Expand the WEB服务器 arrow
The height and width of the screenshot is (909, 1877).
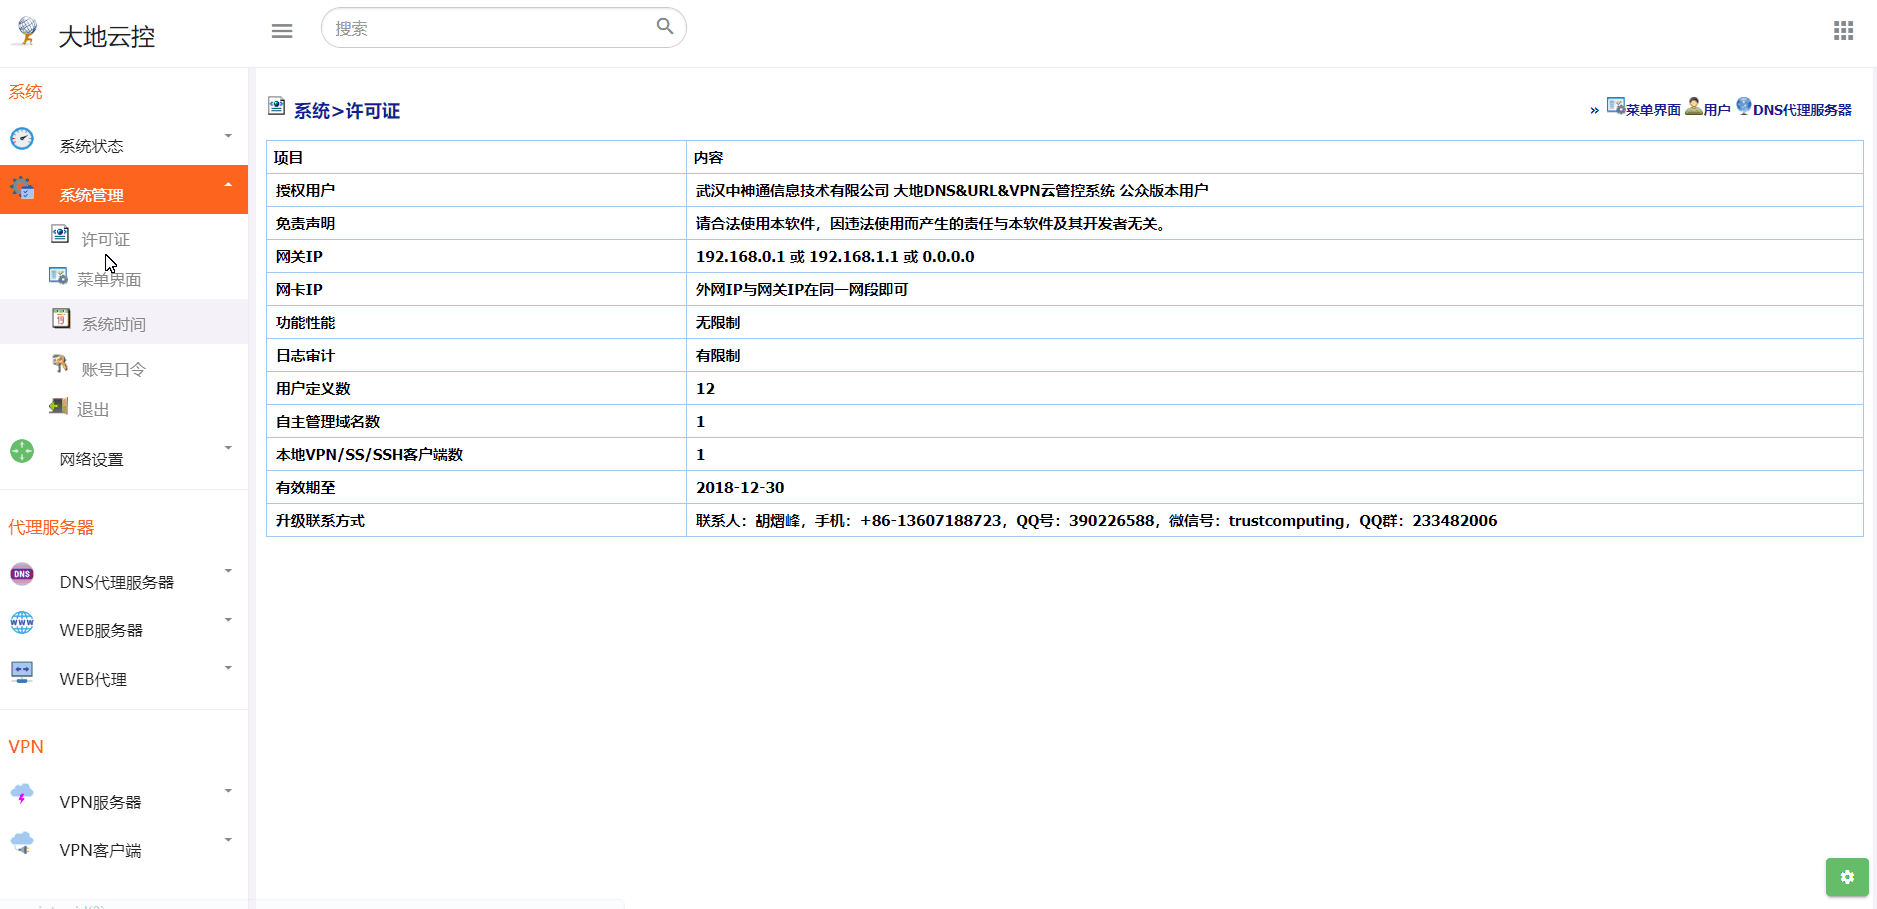(228, 620)
